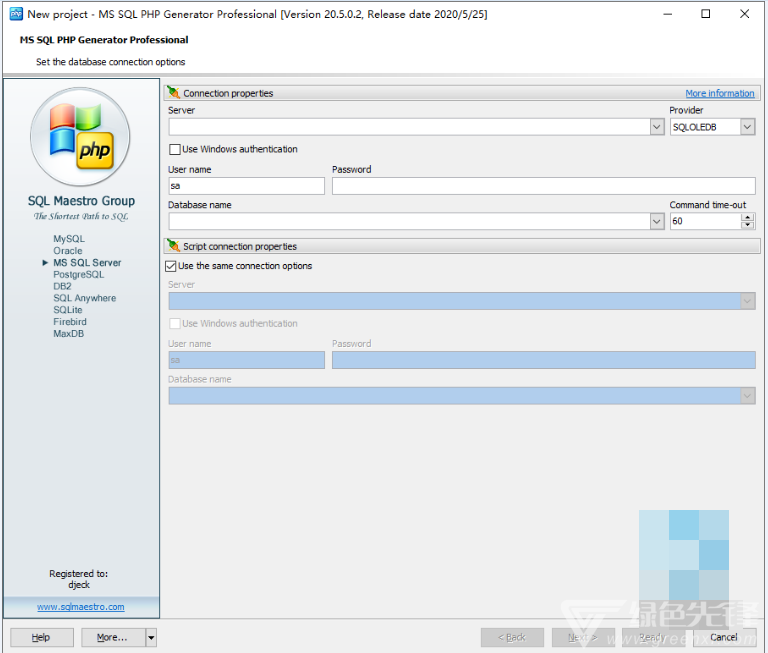The height and width of the screenshot is (653, 768).
Task: Click the app icon in title bar
Action: 16,14
